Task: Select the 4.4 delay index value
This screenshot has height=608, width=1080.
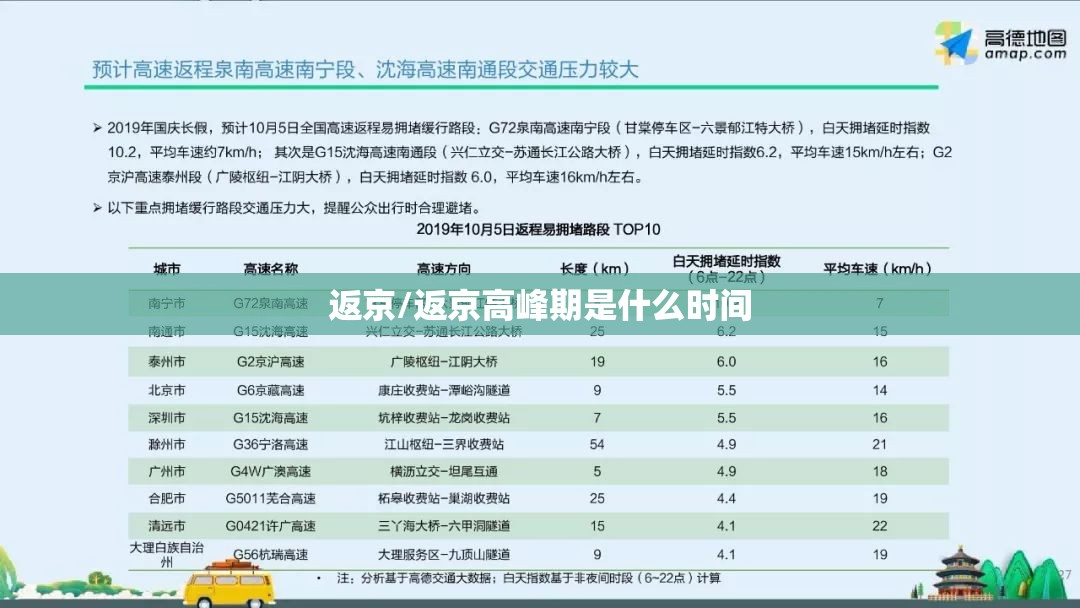Action: (727, 499)
